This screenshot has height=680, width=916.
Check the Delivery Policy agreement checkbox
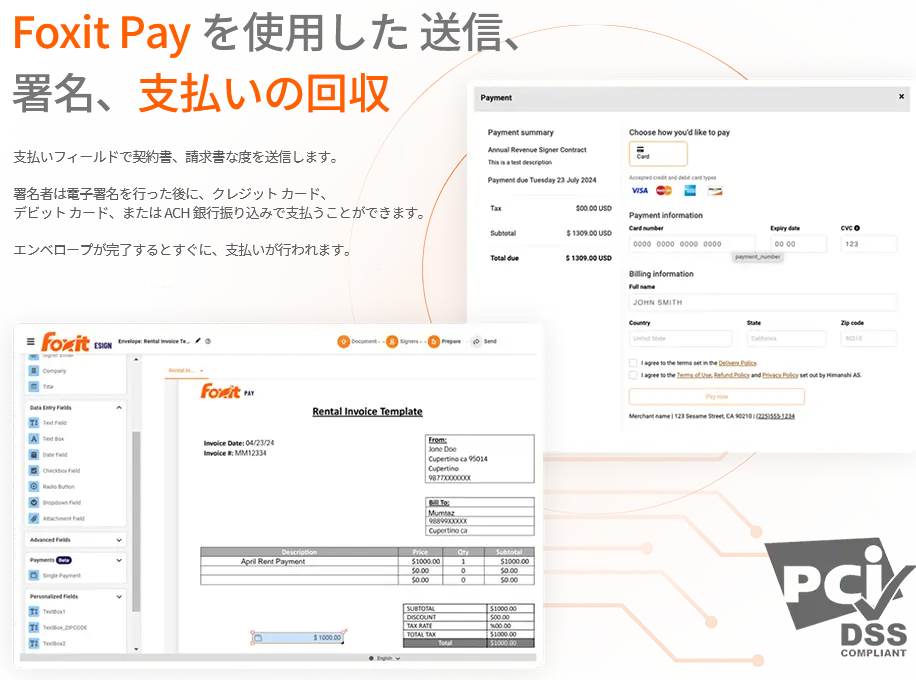click(633, 363)
